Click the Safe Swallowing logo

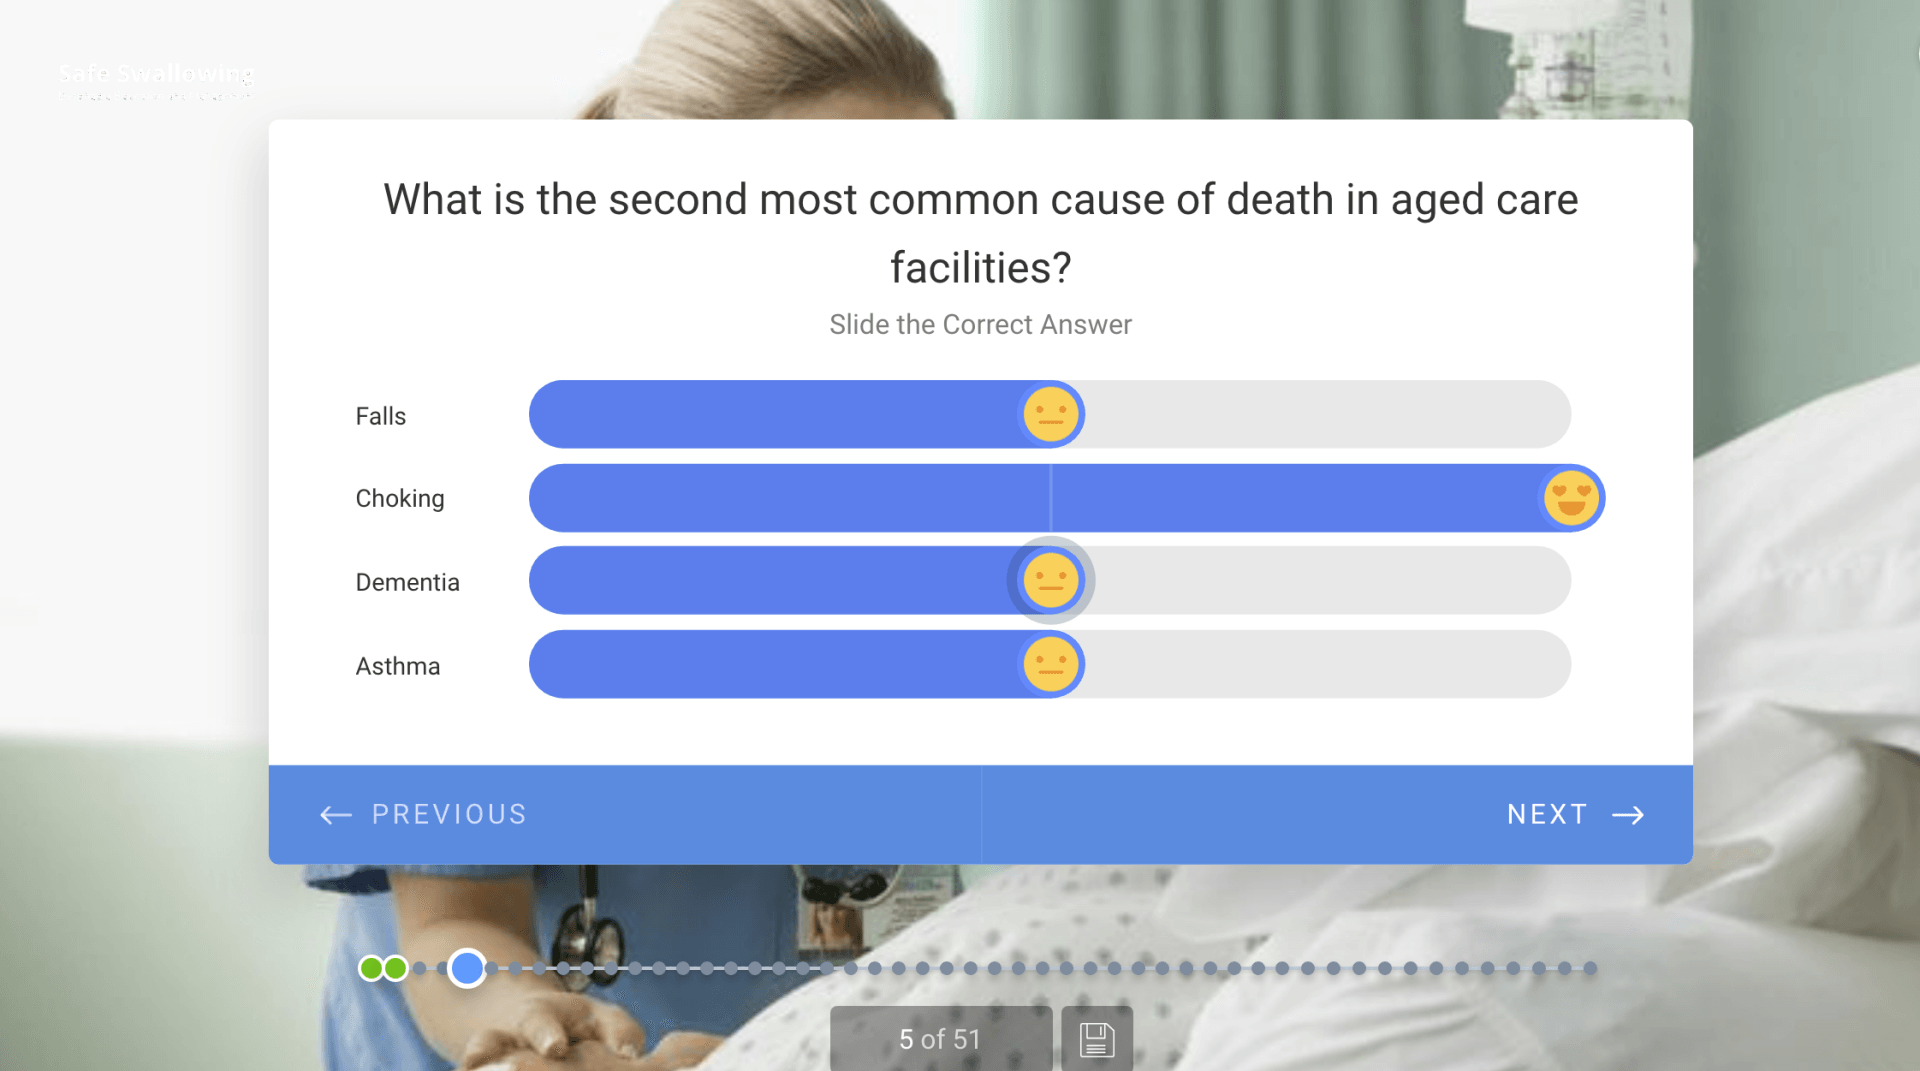(157, 80)
